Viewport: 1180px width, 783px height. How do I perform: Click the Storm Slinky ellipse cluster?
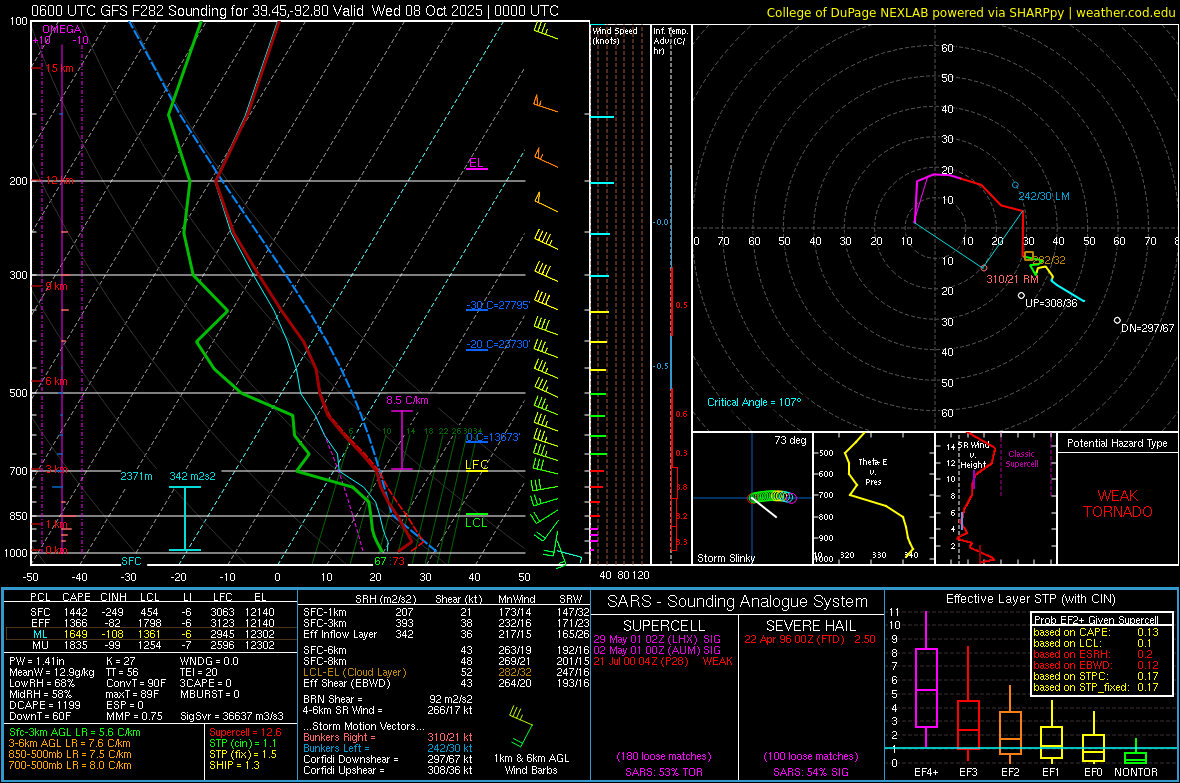point(773,497)
